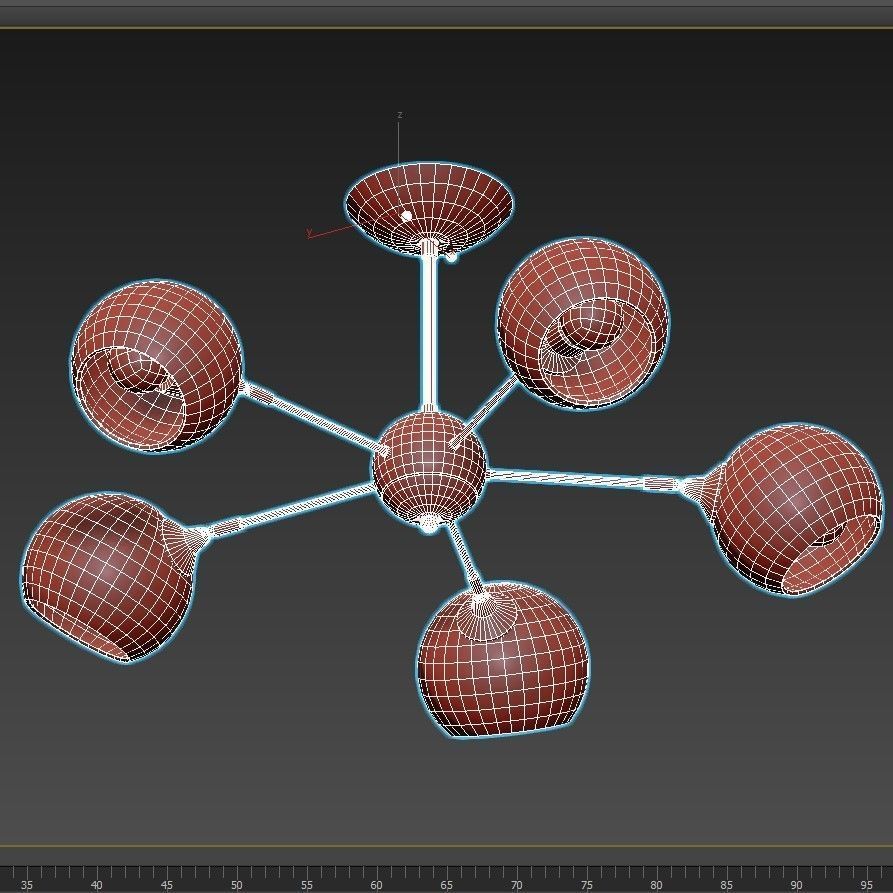893x893 pixels.
Task: Select the upper-left globe shade
Action: [156, 365]
